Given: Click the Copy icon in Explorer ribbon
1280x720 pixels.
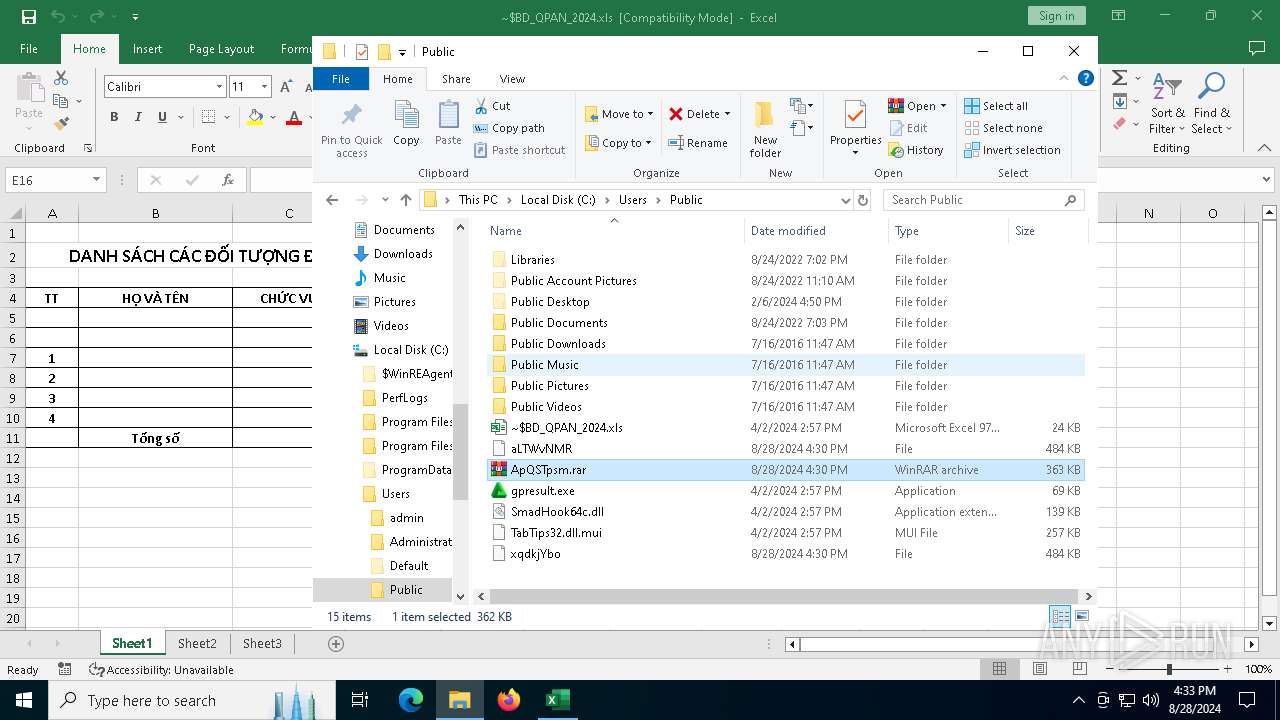Looking at the screenshot, I should click(x=406, y=114).
